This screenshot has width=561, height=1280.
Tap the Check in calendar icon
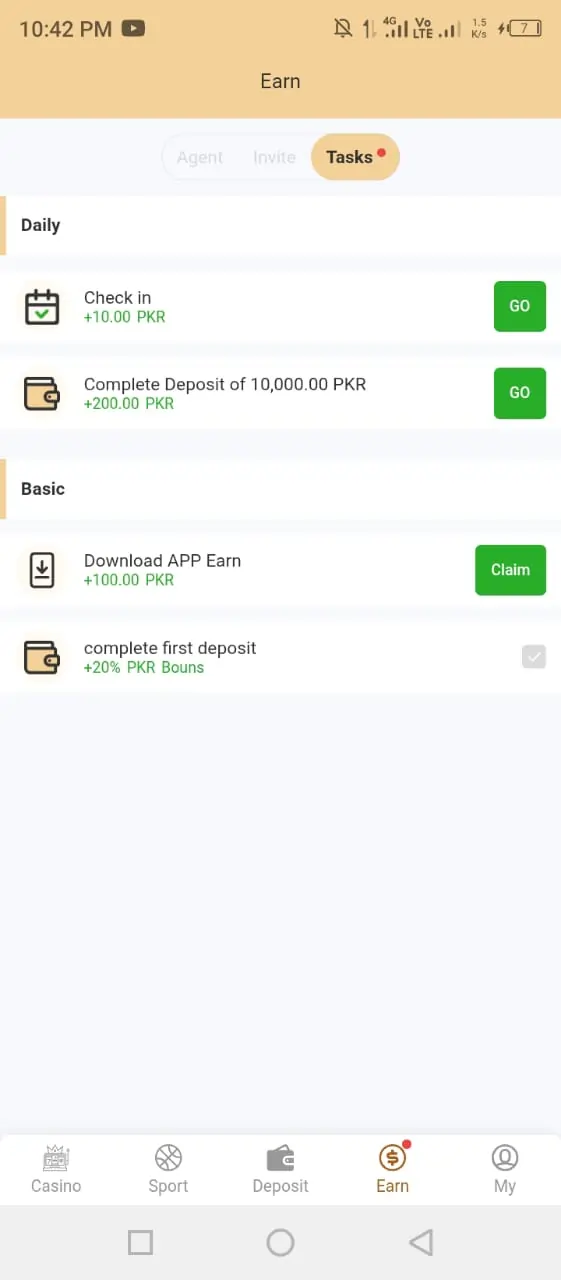click(x=42, y=307)
